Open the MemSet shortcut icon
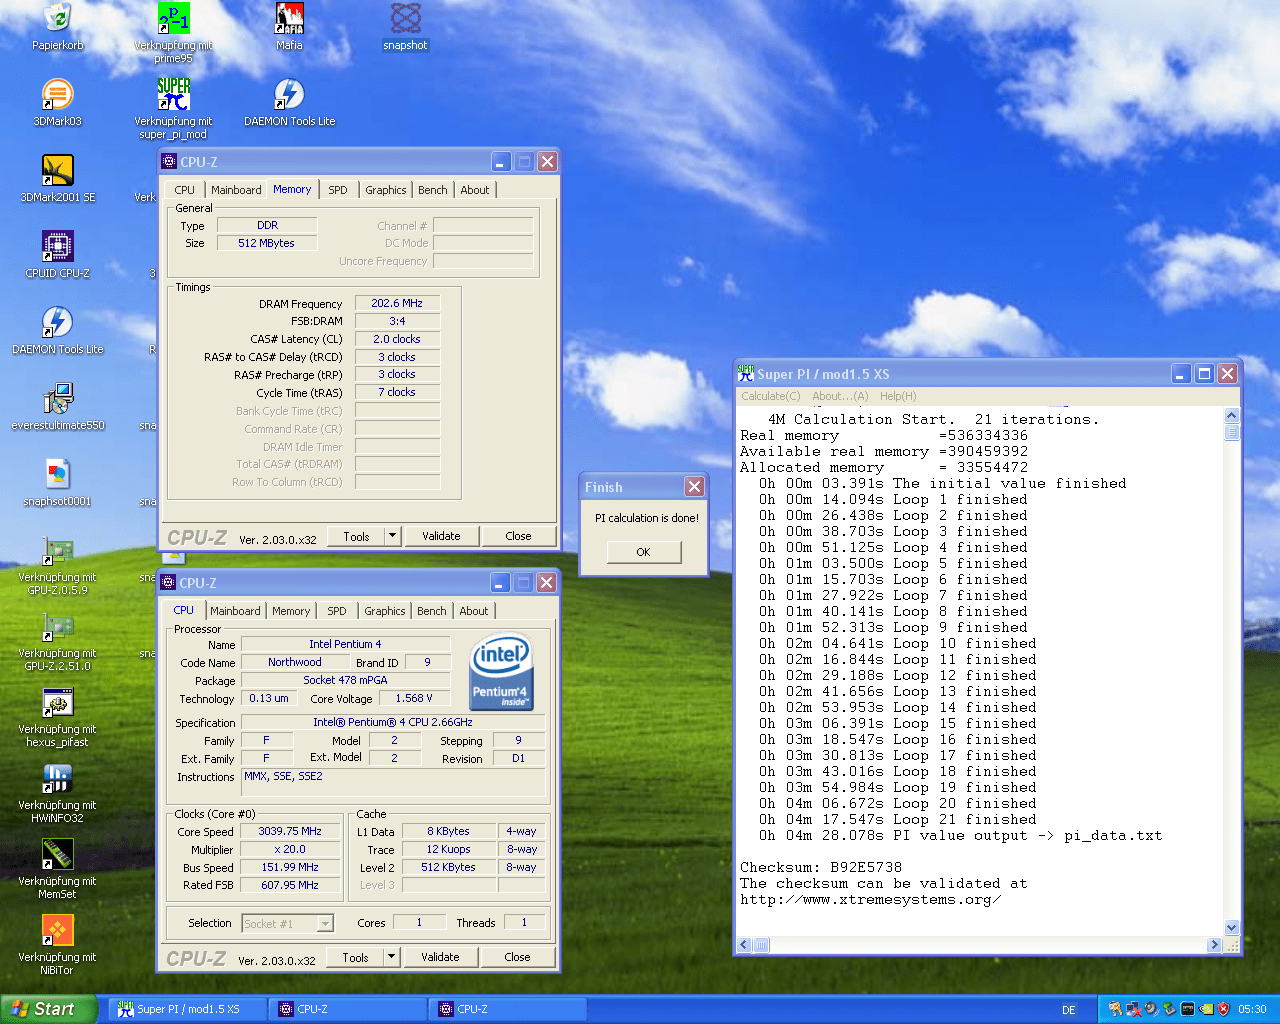1280x1024 pixels. pyautogui.click(x=58, y=855)
